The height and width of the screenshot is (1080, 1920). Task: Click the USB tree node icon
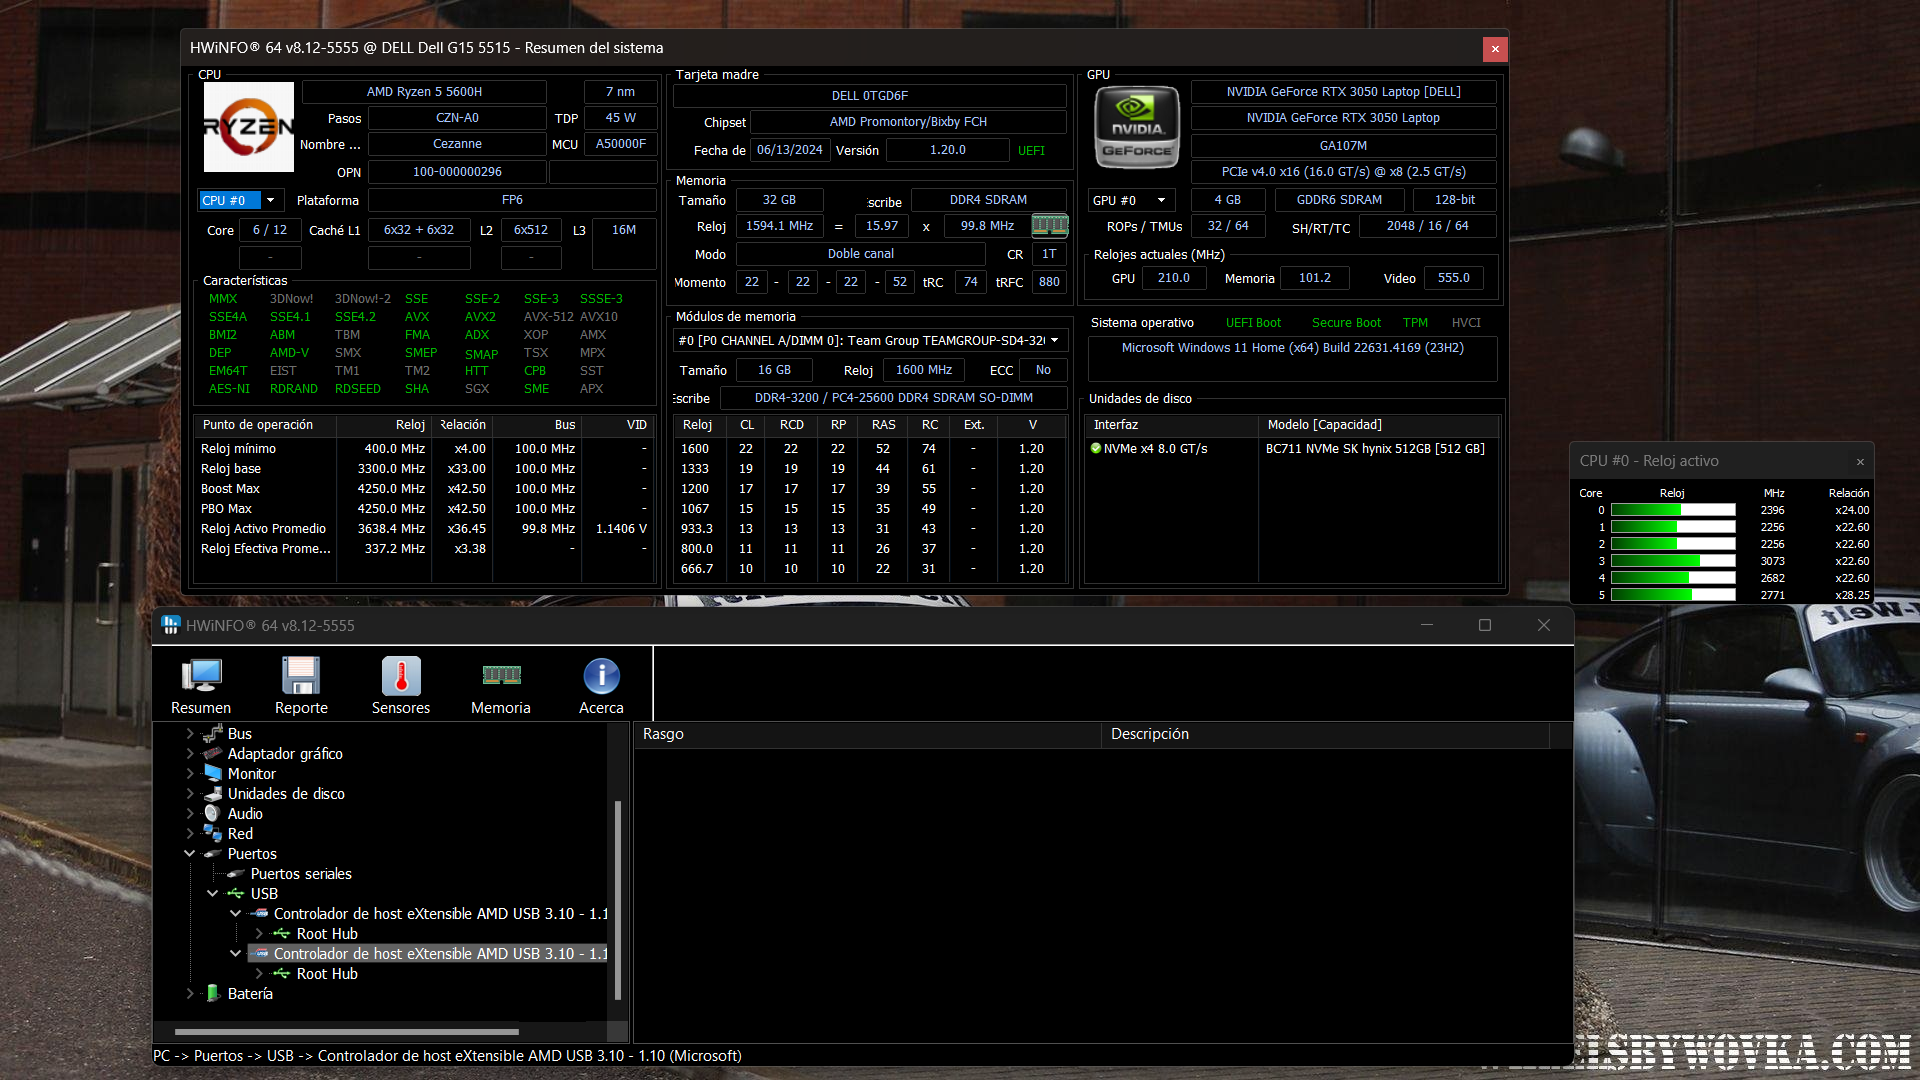(x=236, y=894)
